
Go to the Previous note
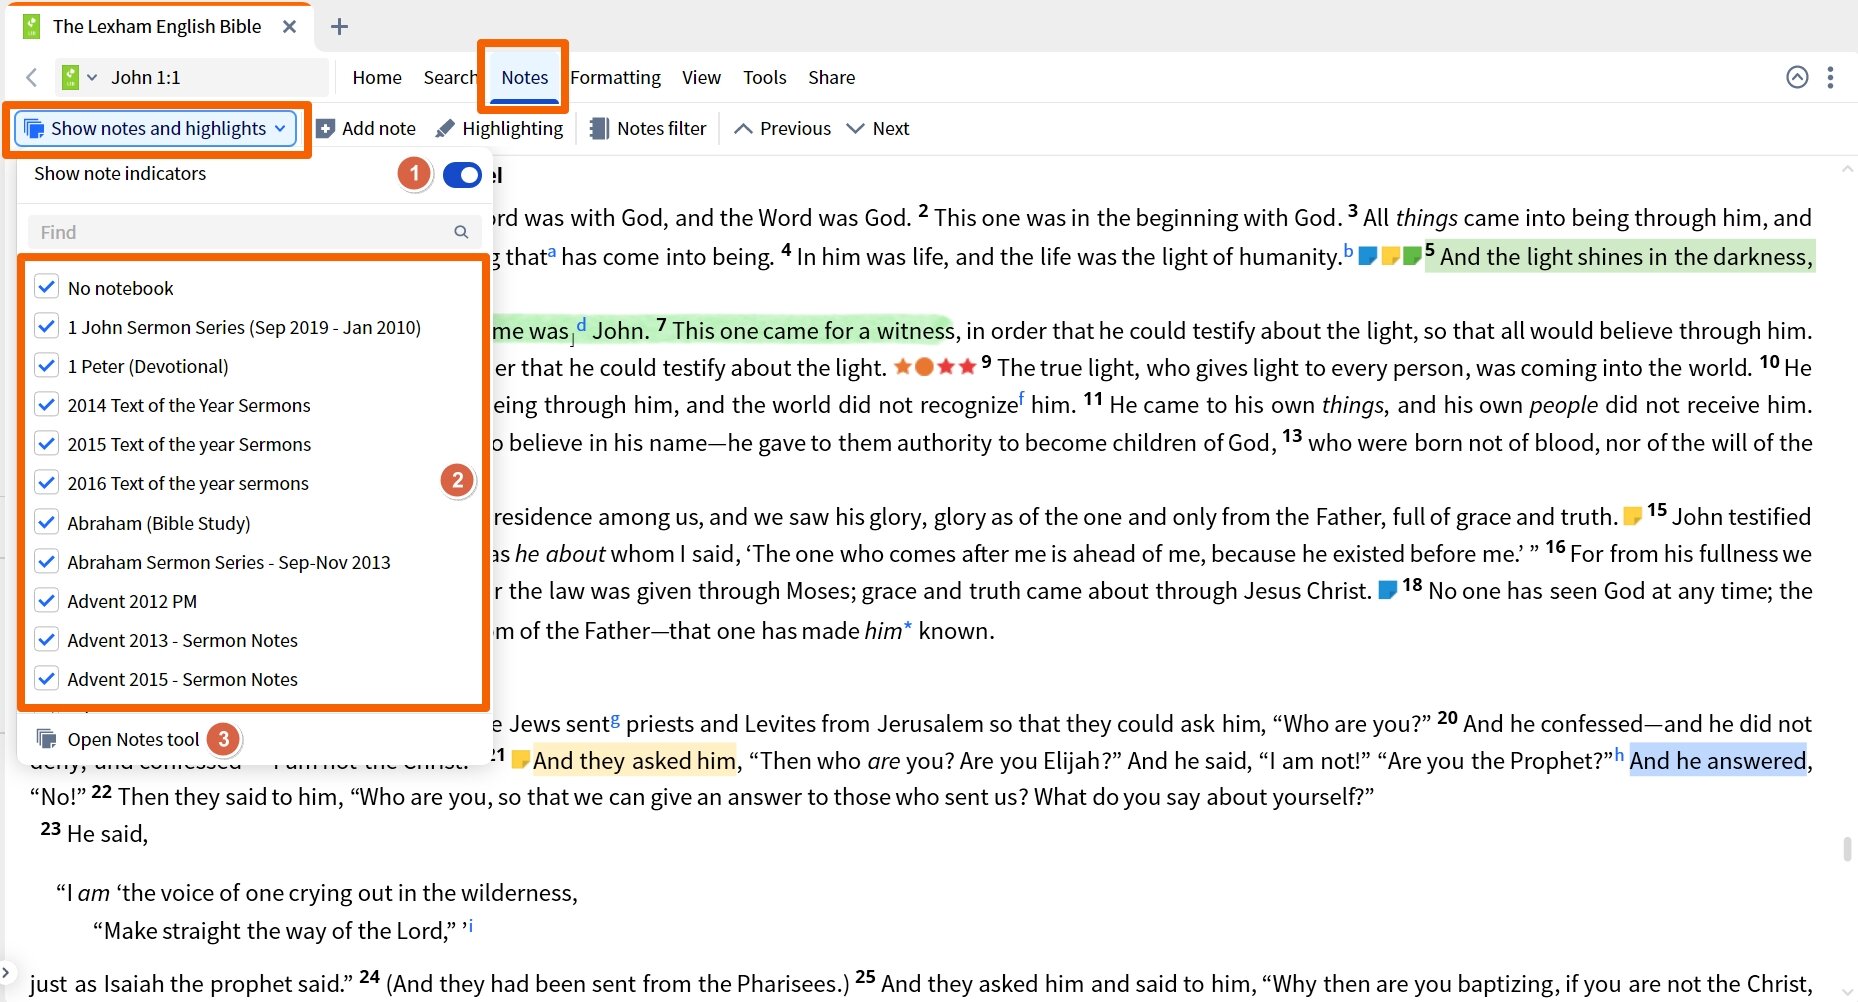coord(782,128)
